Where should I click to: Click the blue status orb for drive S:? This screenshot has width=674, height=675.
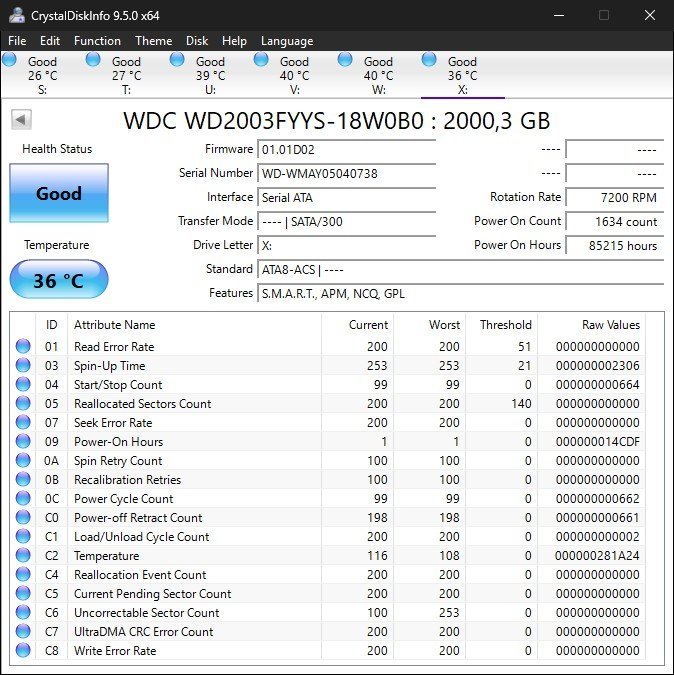pyautogui.click(x=10, y=60)
